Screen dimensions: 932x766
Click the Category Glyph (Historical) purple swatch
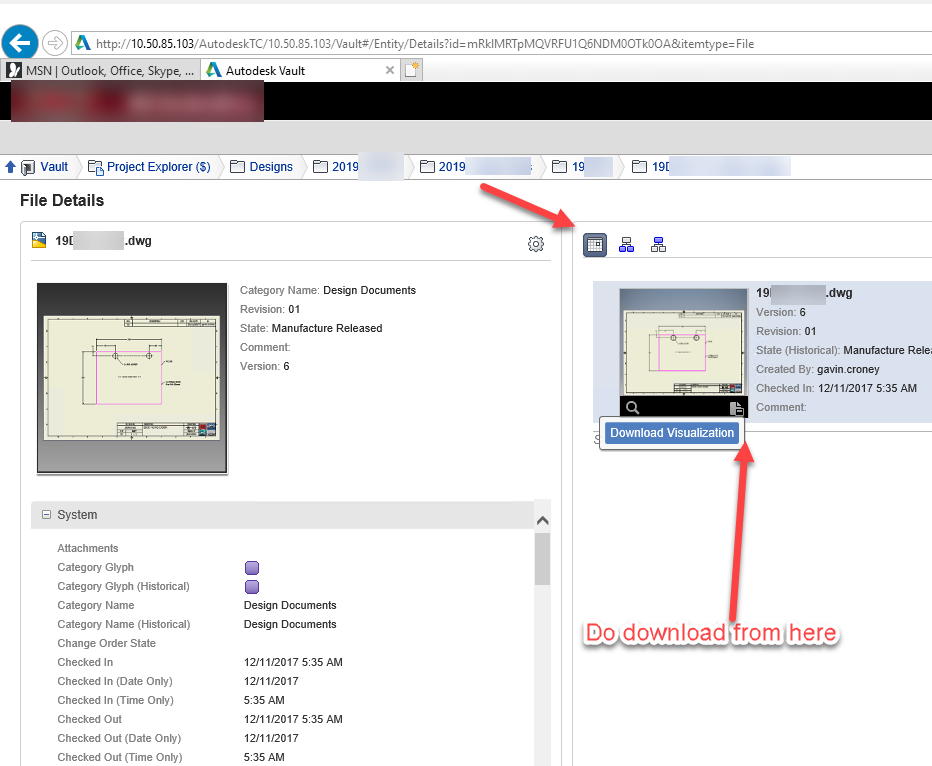pyautogui.click(x=252, y=587)
